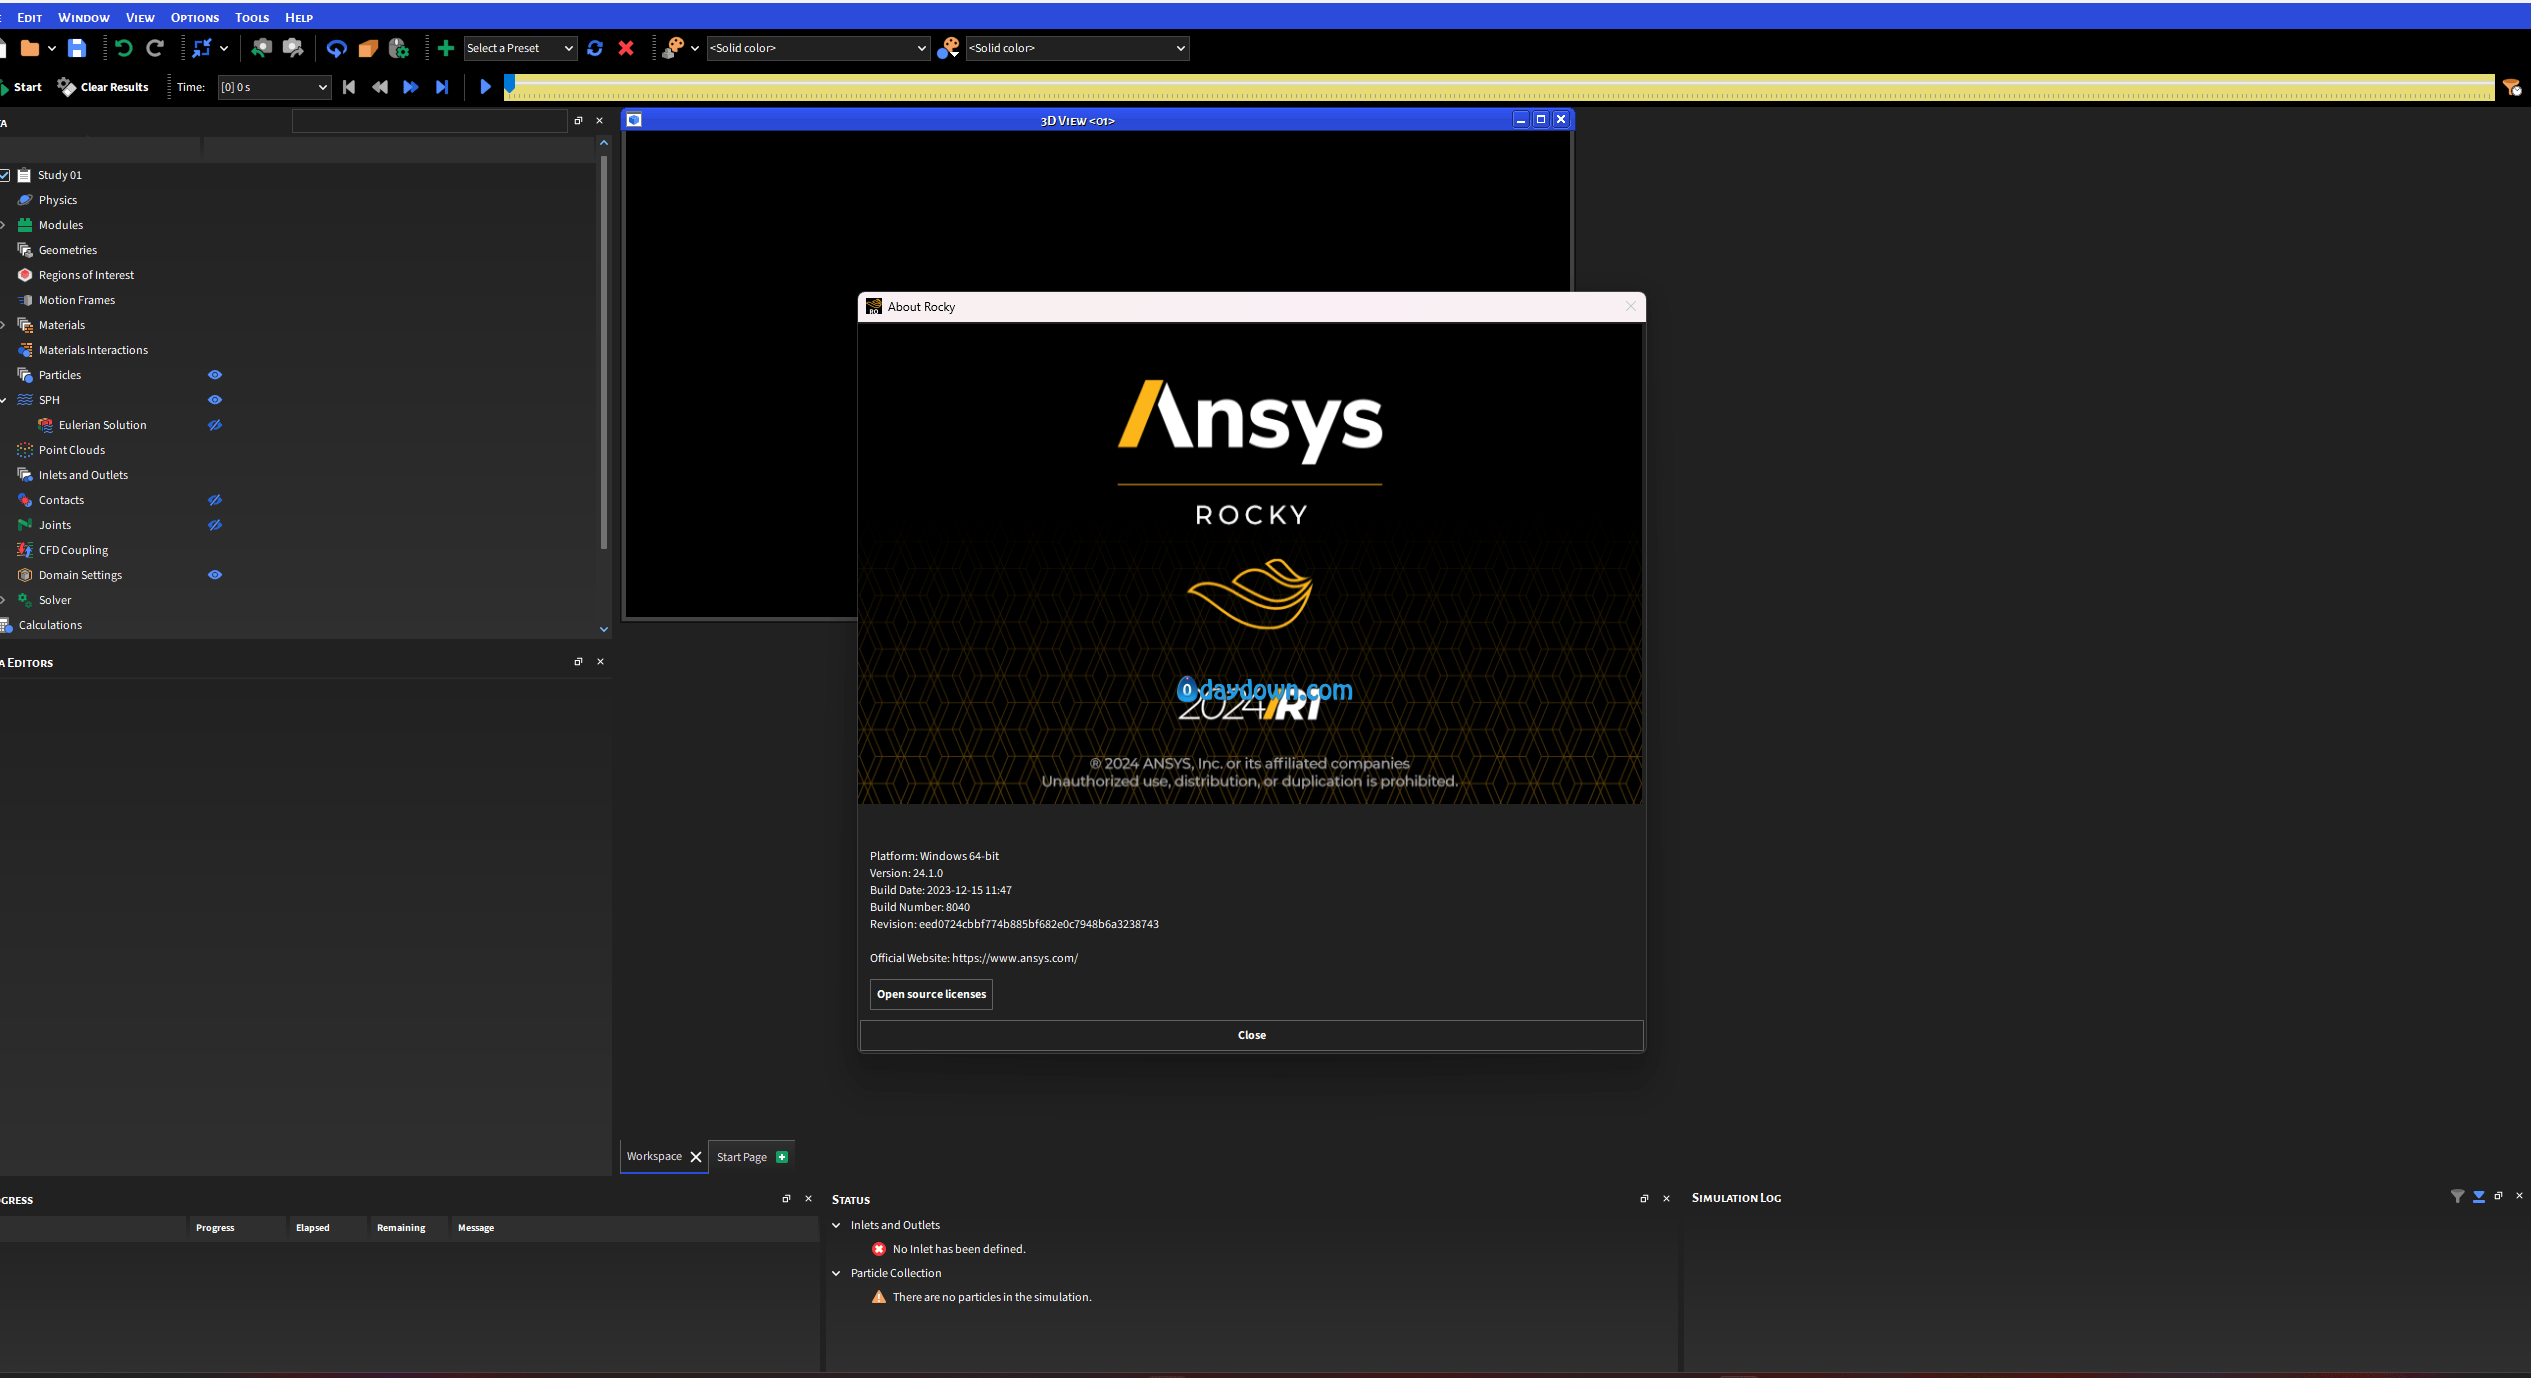
Task: Click the data tree vertical scrollbar
Action: 604,350
